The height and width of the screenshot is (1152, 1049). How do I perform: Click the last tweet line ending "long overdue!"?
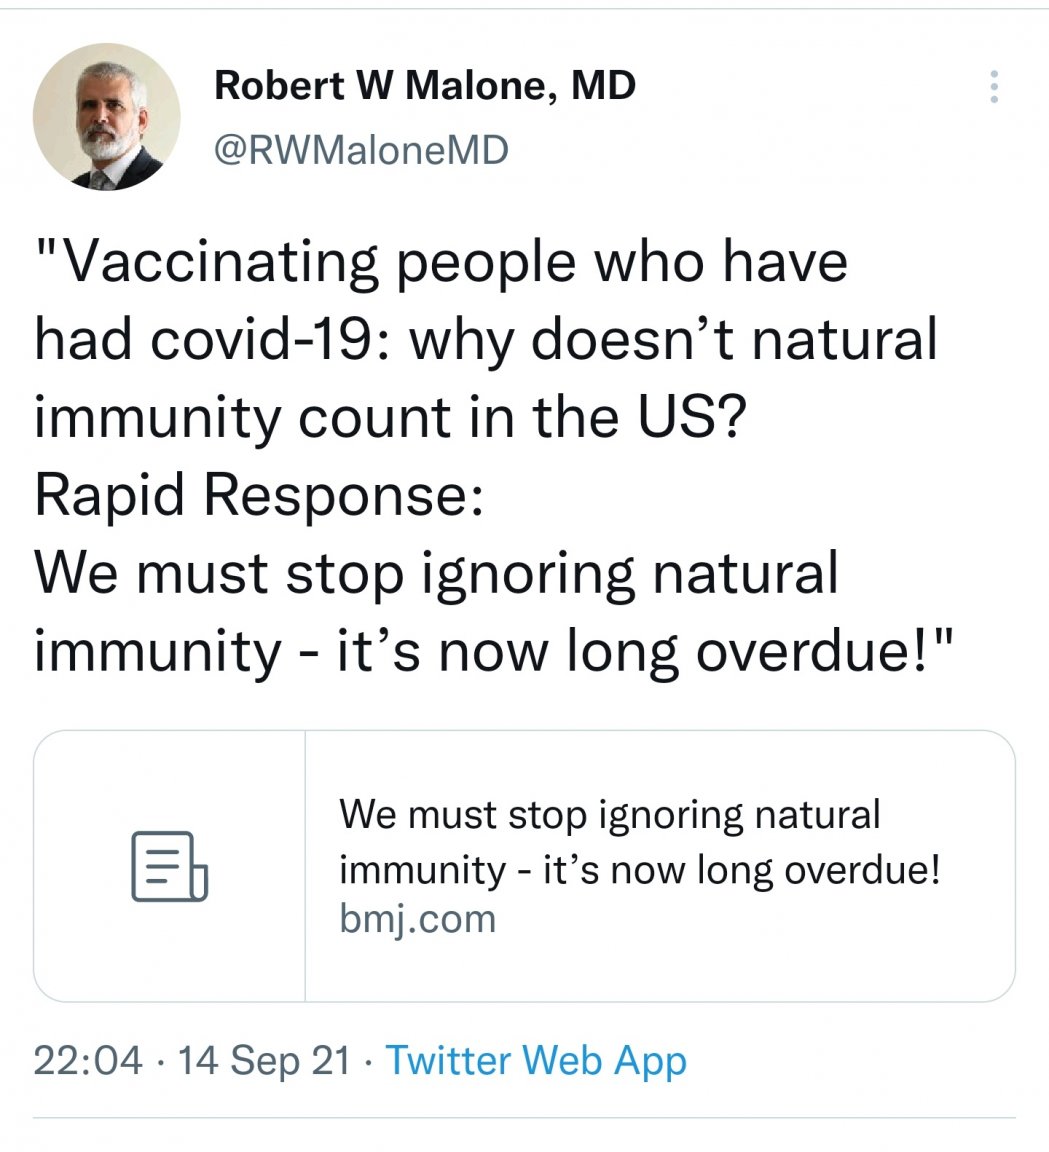(x=496, y=651)
